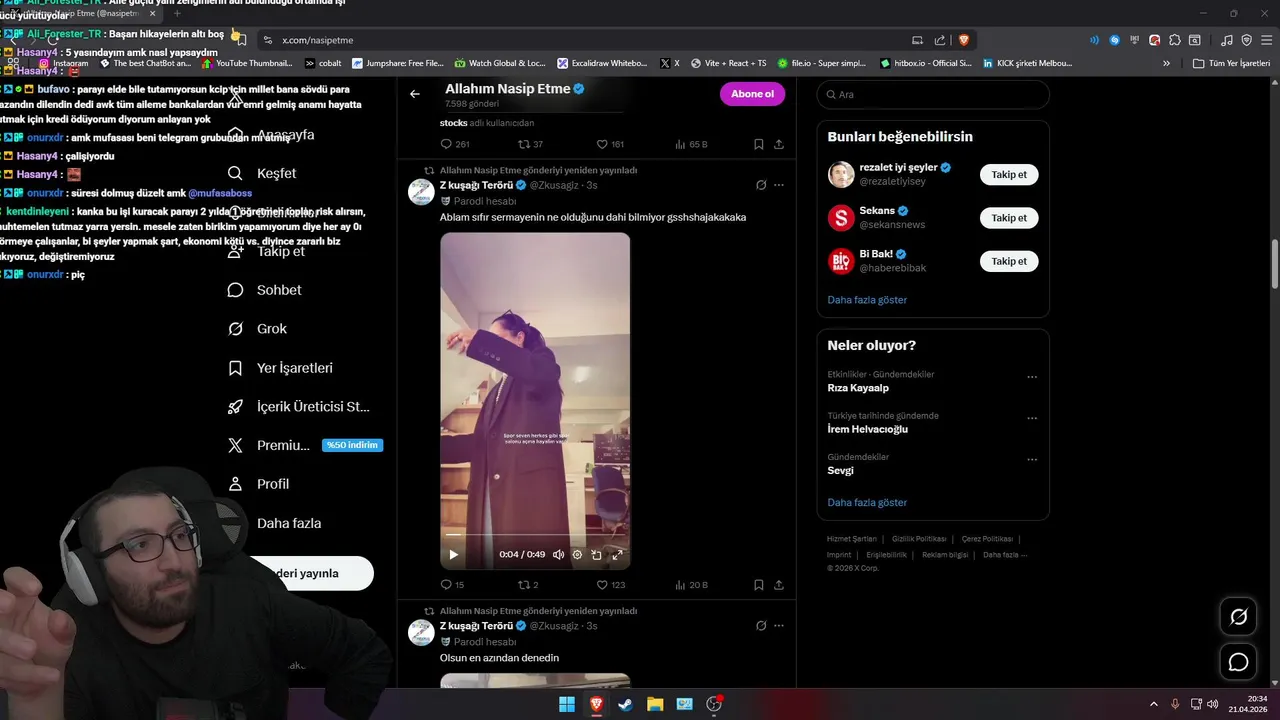The height and width of the screenshot is (720, 1280).
Task: Click Daha fazla göster under Bunları beğenebilirsin
Action: (x=867, y=300)
